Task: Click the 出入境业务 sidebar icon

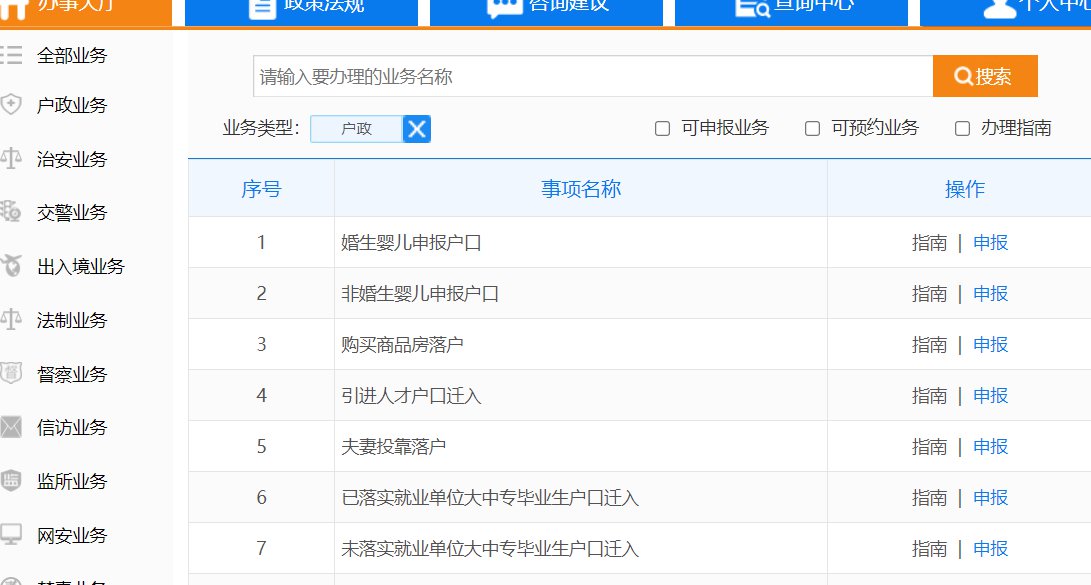Action: pyautogui.click(x=10, y=266)
